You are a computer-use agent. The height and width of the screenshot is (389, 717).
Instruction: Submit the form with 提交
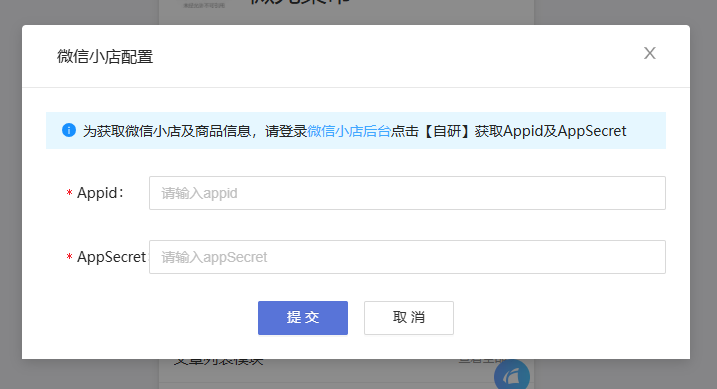tap(303, 318)
